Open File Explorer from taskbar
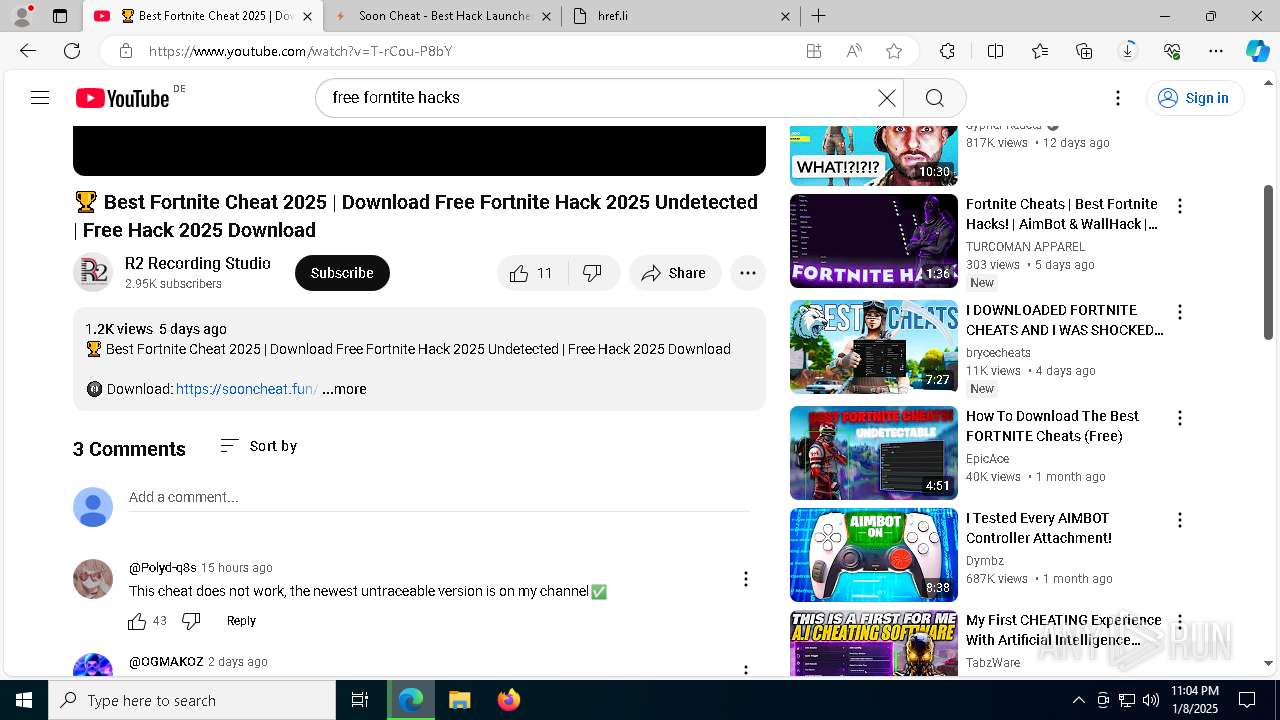 point(459,700)
